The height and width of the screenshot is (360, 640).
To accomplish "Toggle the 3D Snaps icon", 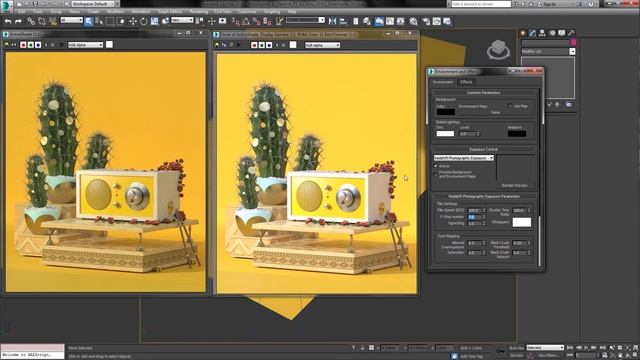I will 236,21.
